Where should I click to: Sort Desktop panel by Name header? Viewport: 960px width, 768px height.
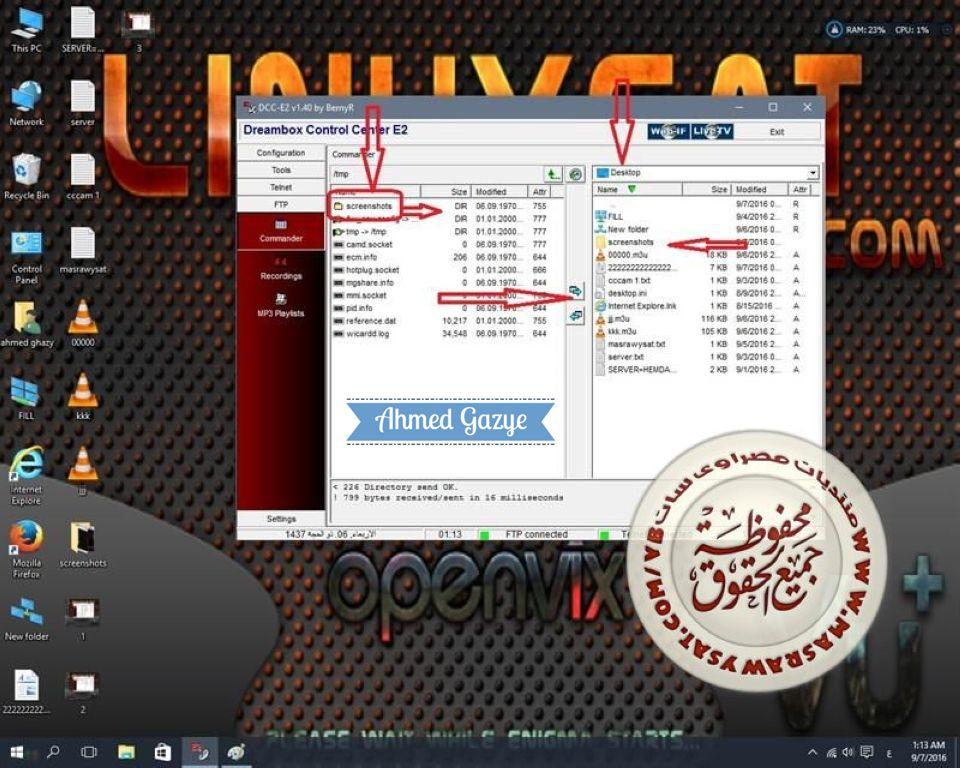pos(637,189)
